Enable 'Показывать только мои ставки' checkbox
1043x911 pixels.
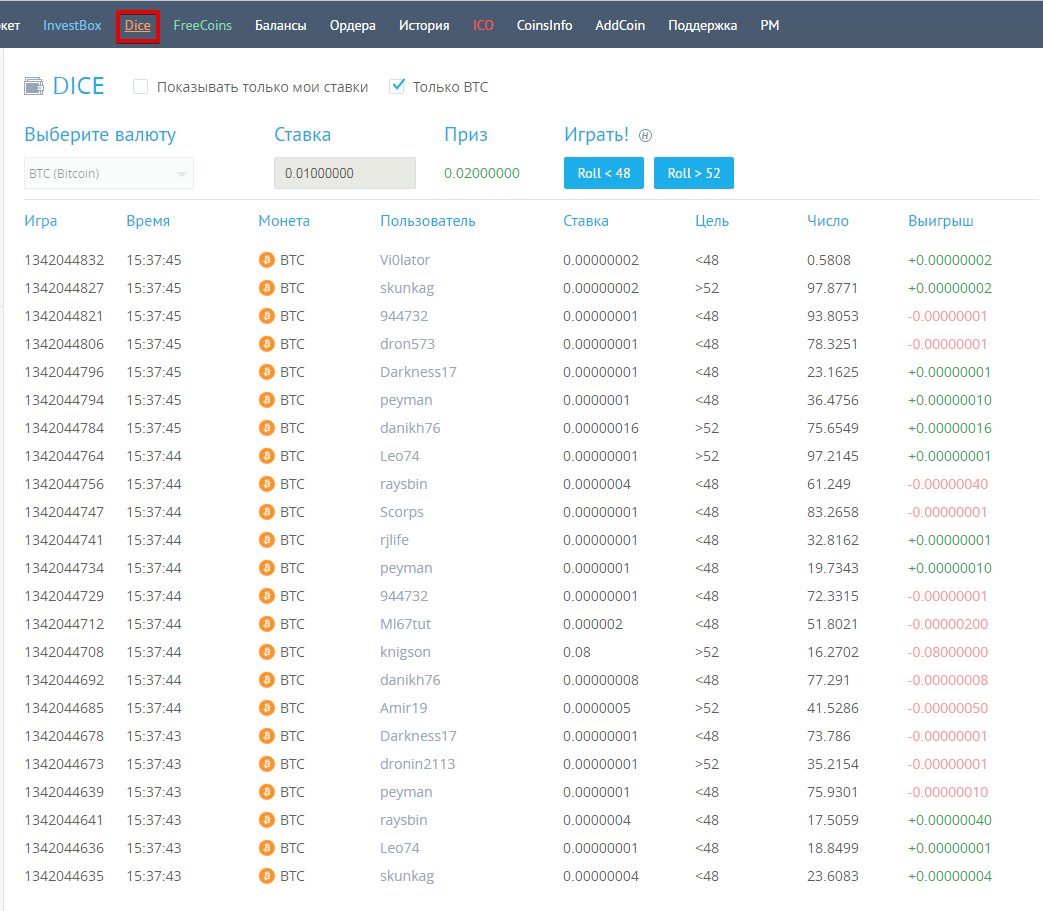pos(140,86)
